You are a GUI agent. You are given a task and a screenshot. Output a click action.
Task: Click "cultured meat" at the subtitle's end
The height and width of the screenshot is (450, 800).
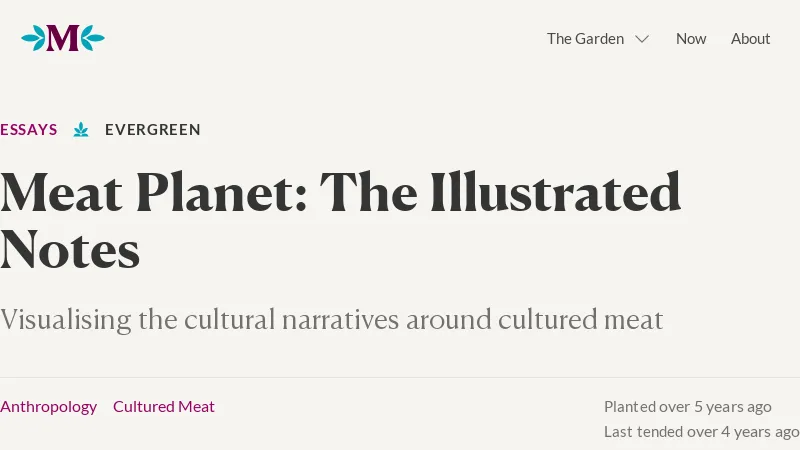point(581,320)
